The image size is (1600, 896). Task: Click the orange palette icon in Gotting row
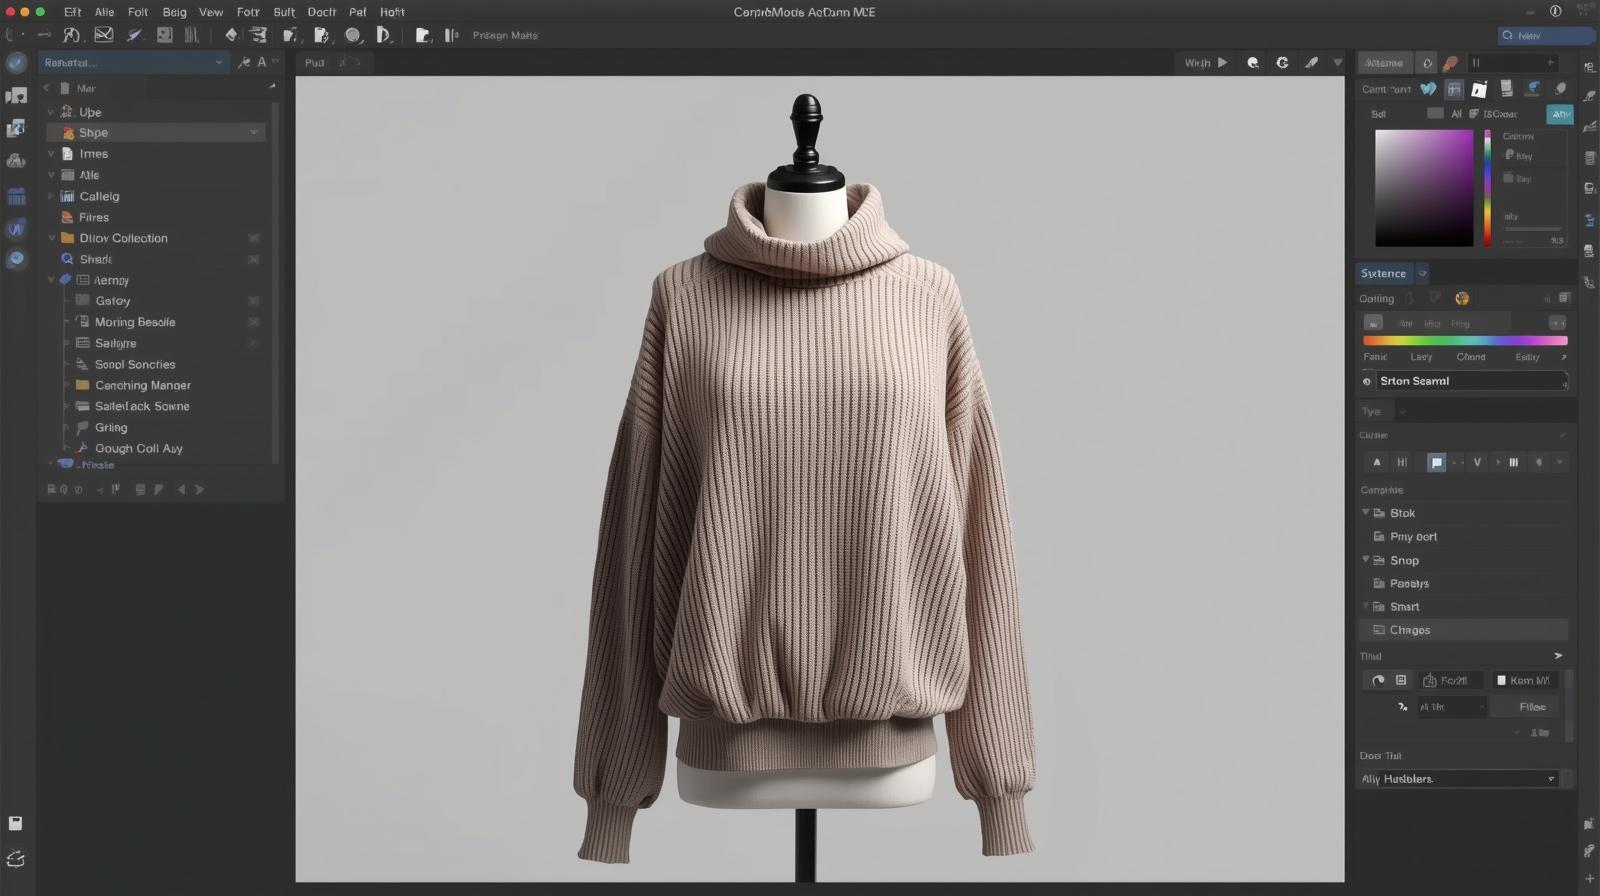tap(1462, 298)
